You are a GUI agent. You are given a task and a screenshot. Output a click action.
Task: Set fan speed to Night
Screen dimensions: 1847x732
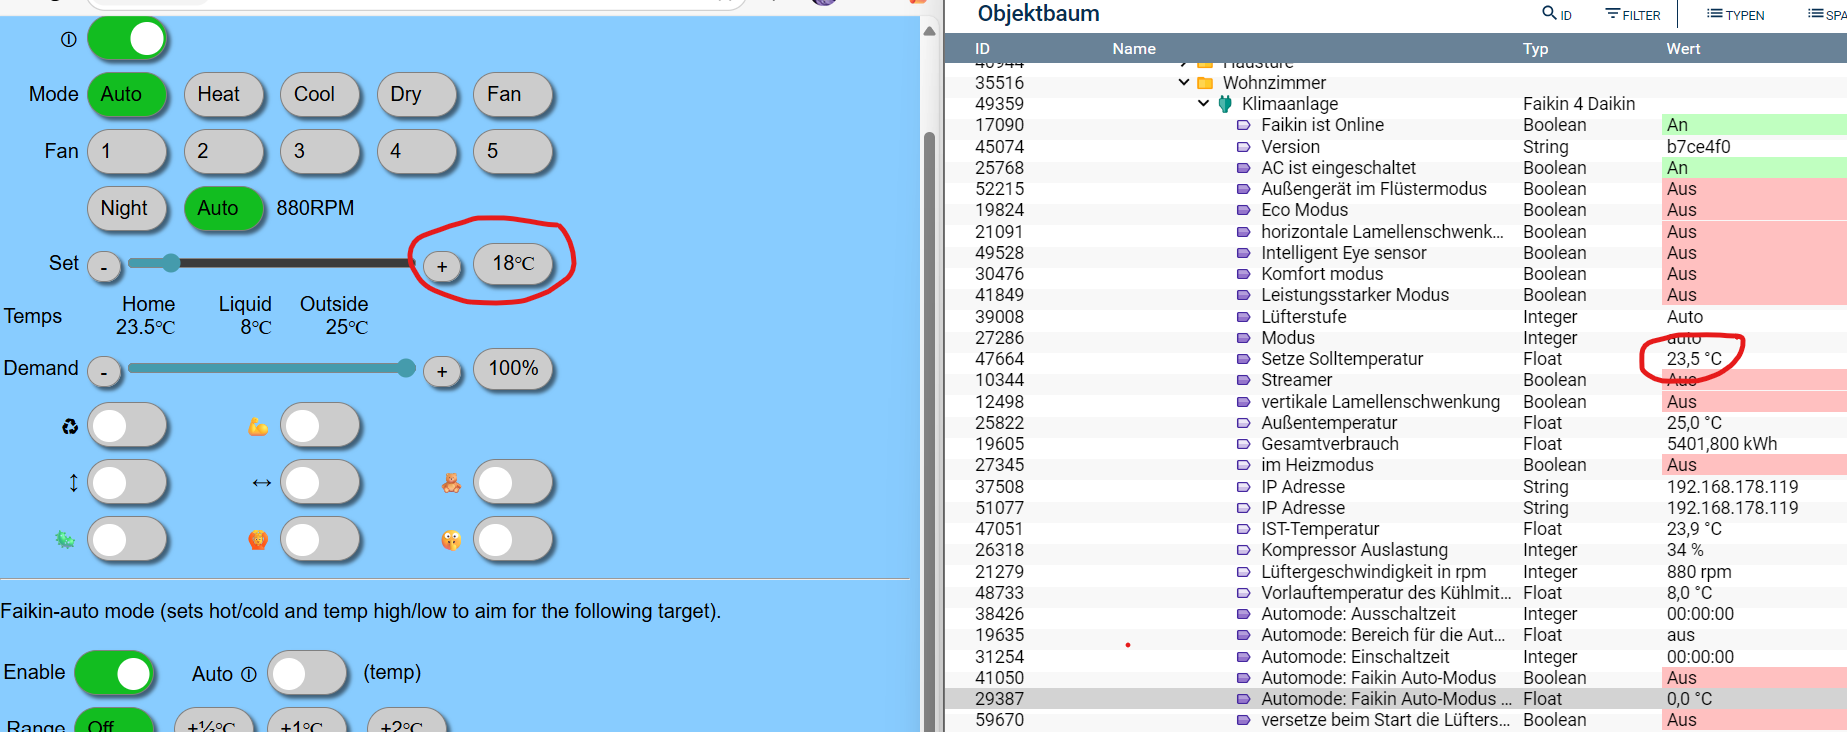pyautogui.click(x=125, y=208)
